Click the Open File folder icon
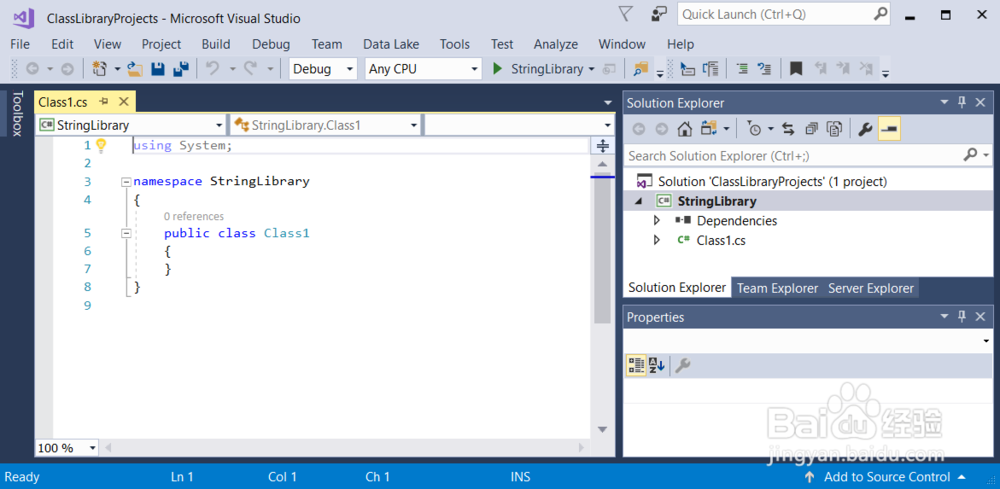This screenshot has height=489, width=1000. 135,68
